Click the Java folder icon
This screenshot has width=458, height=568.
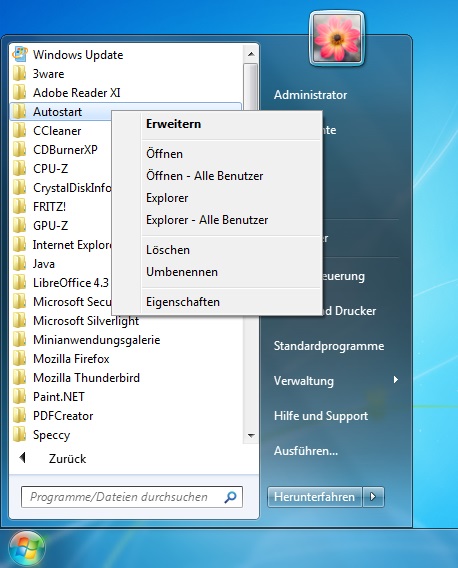coord(19,263)
